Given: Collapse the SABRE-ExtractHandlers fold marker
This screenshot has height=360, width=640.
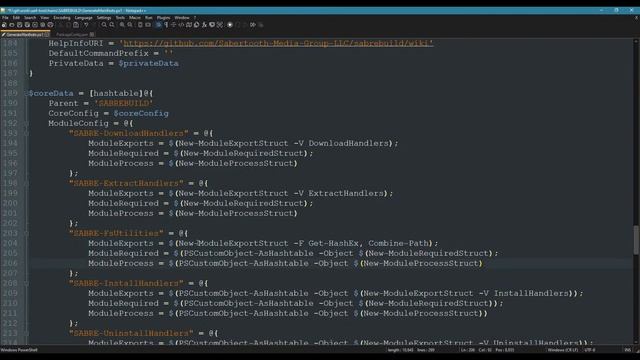Looking at the screenshot, I should [26, 183].
